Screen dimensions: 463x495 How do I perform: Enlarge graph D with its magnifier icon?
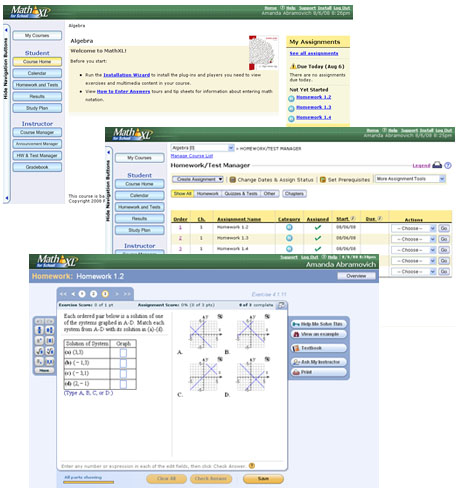pos(267,359)
